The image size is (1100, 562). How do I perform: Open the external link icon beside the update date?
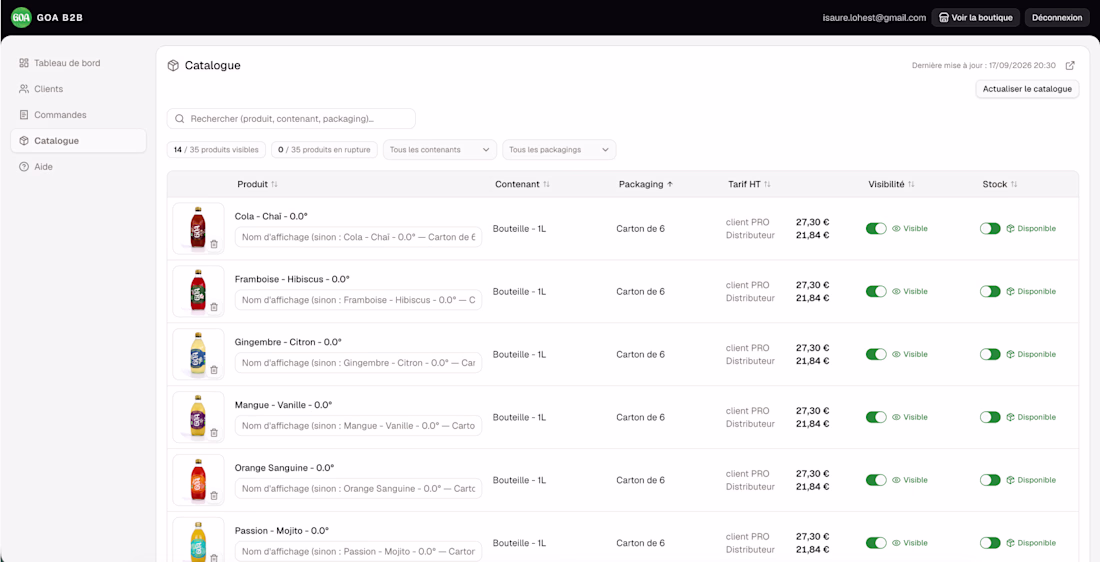(x=1070, y=65)
